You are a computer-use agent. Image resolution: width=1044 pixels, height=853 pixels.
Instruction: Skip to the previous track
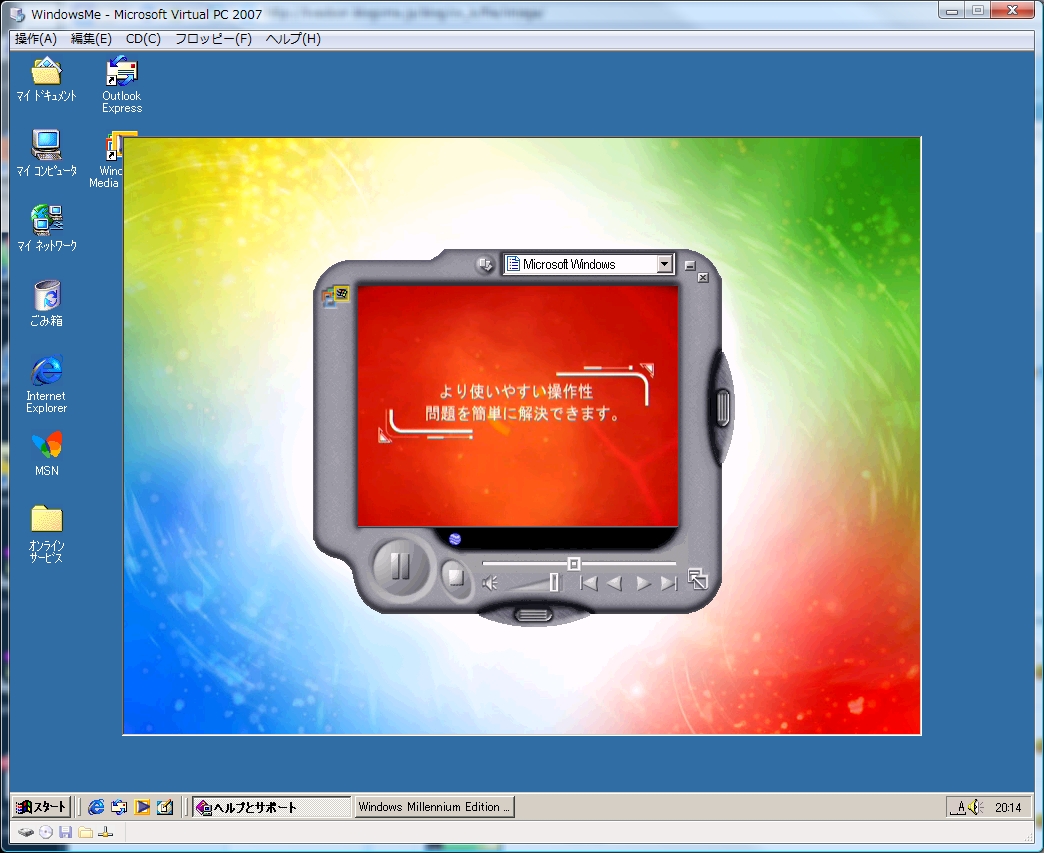(x=588, y=583)
